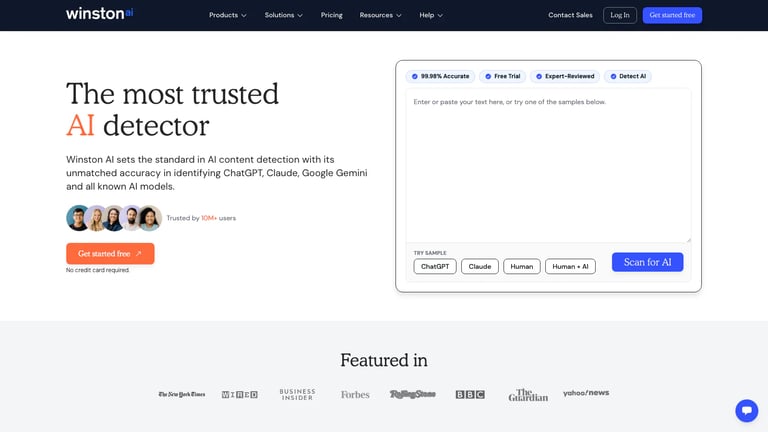Focus the text entry area
This screenshot has width=768, height=432.
tap(548, 166)
